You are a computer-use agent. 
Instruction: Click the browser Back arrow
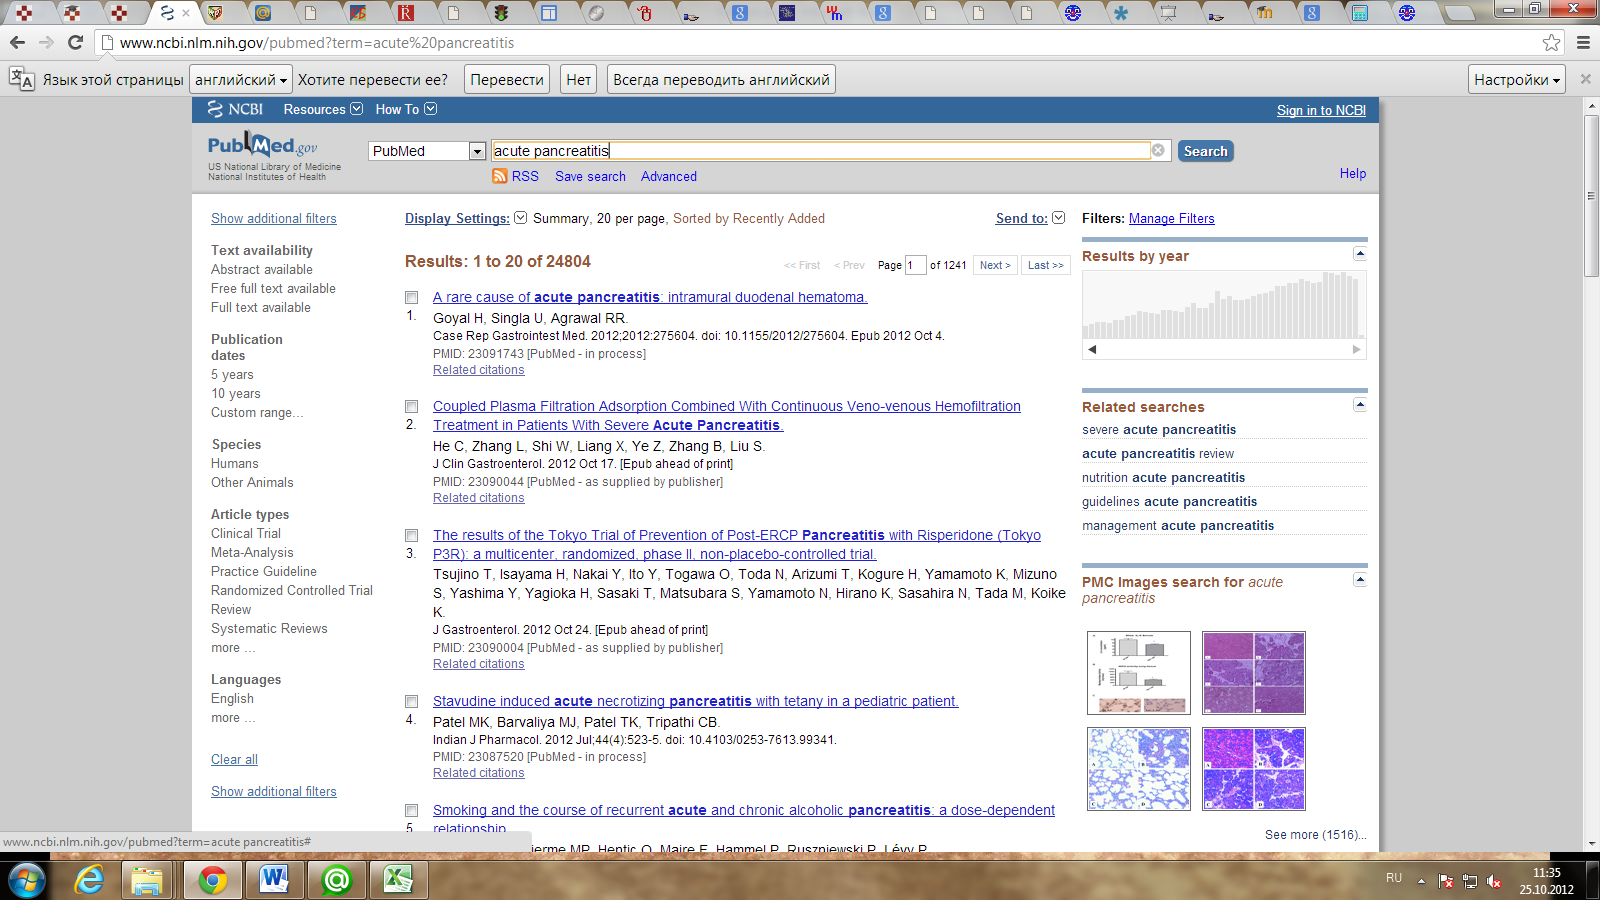[x=17, y=43]
